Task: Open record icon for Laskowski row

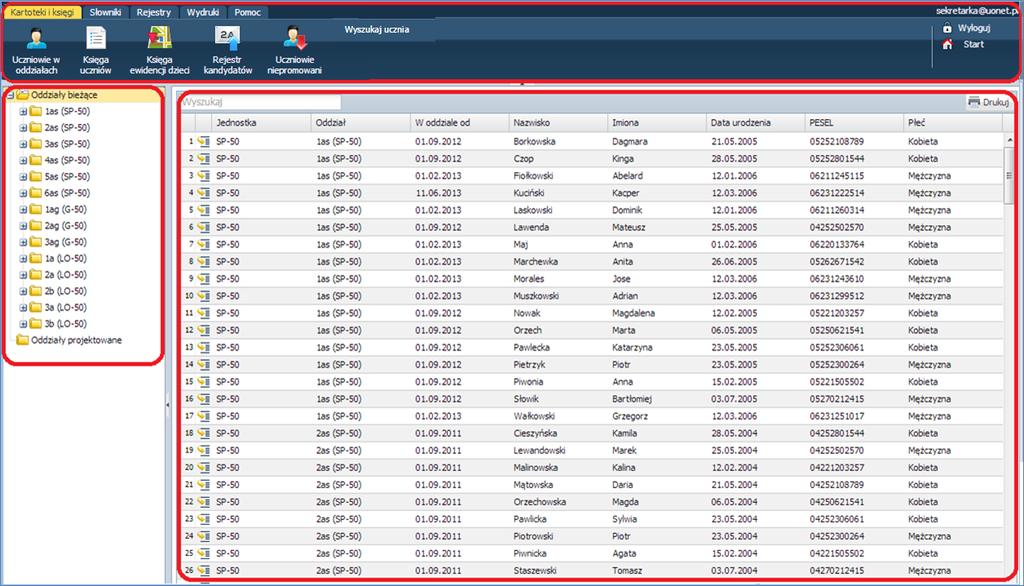Action: [x=204, y=210]
